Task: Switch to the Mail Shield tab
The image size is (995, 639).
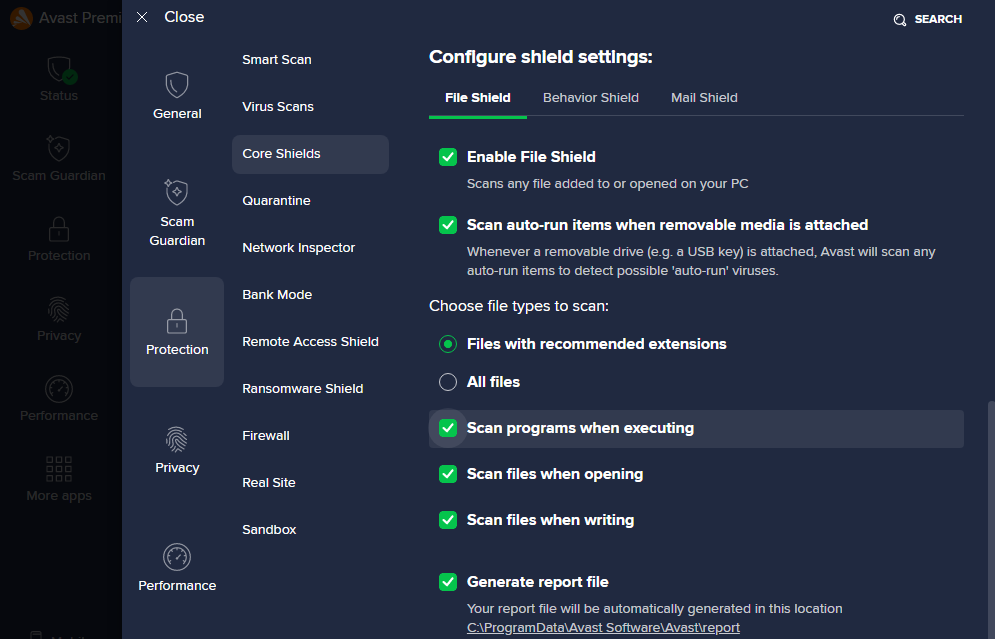Action: 704,98
